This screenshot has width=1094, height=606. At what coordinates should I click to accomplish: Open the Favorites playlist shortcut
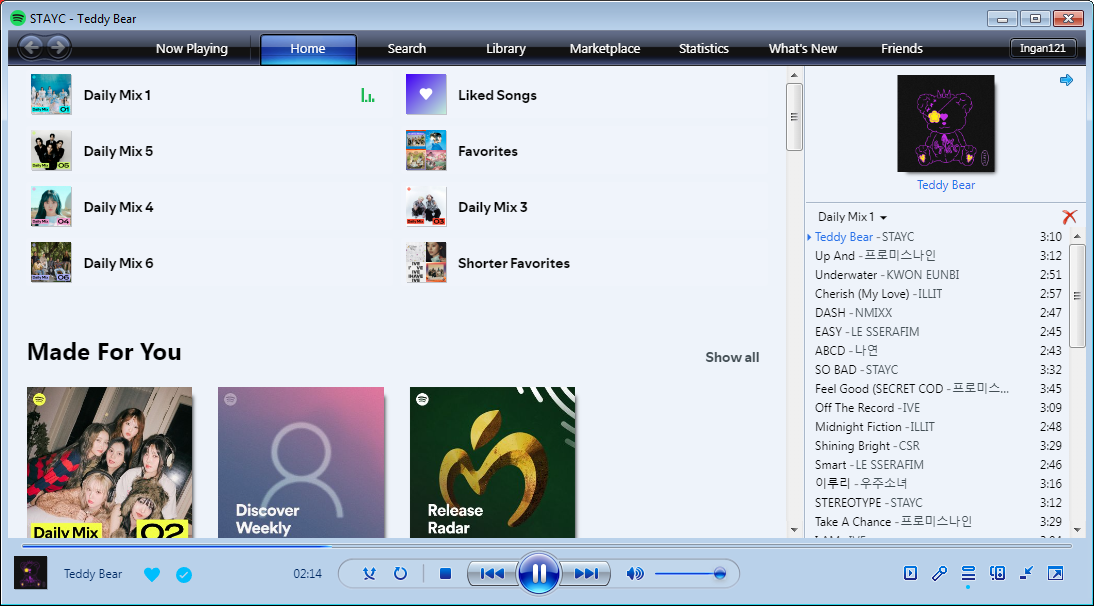point(585,151)
